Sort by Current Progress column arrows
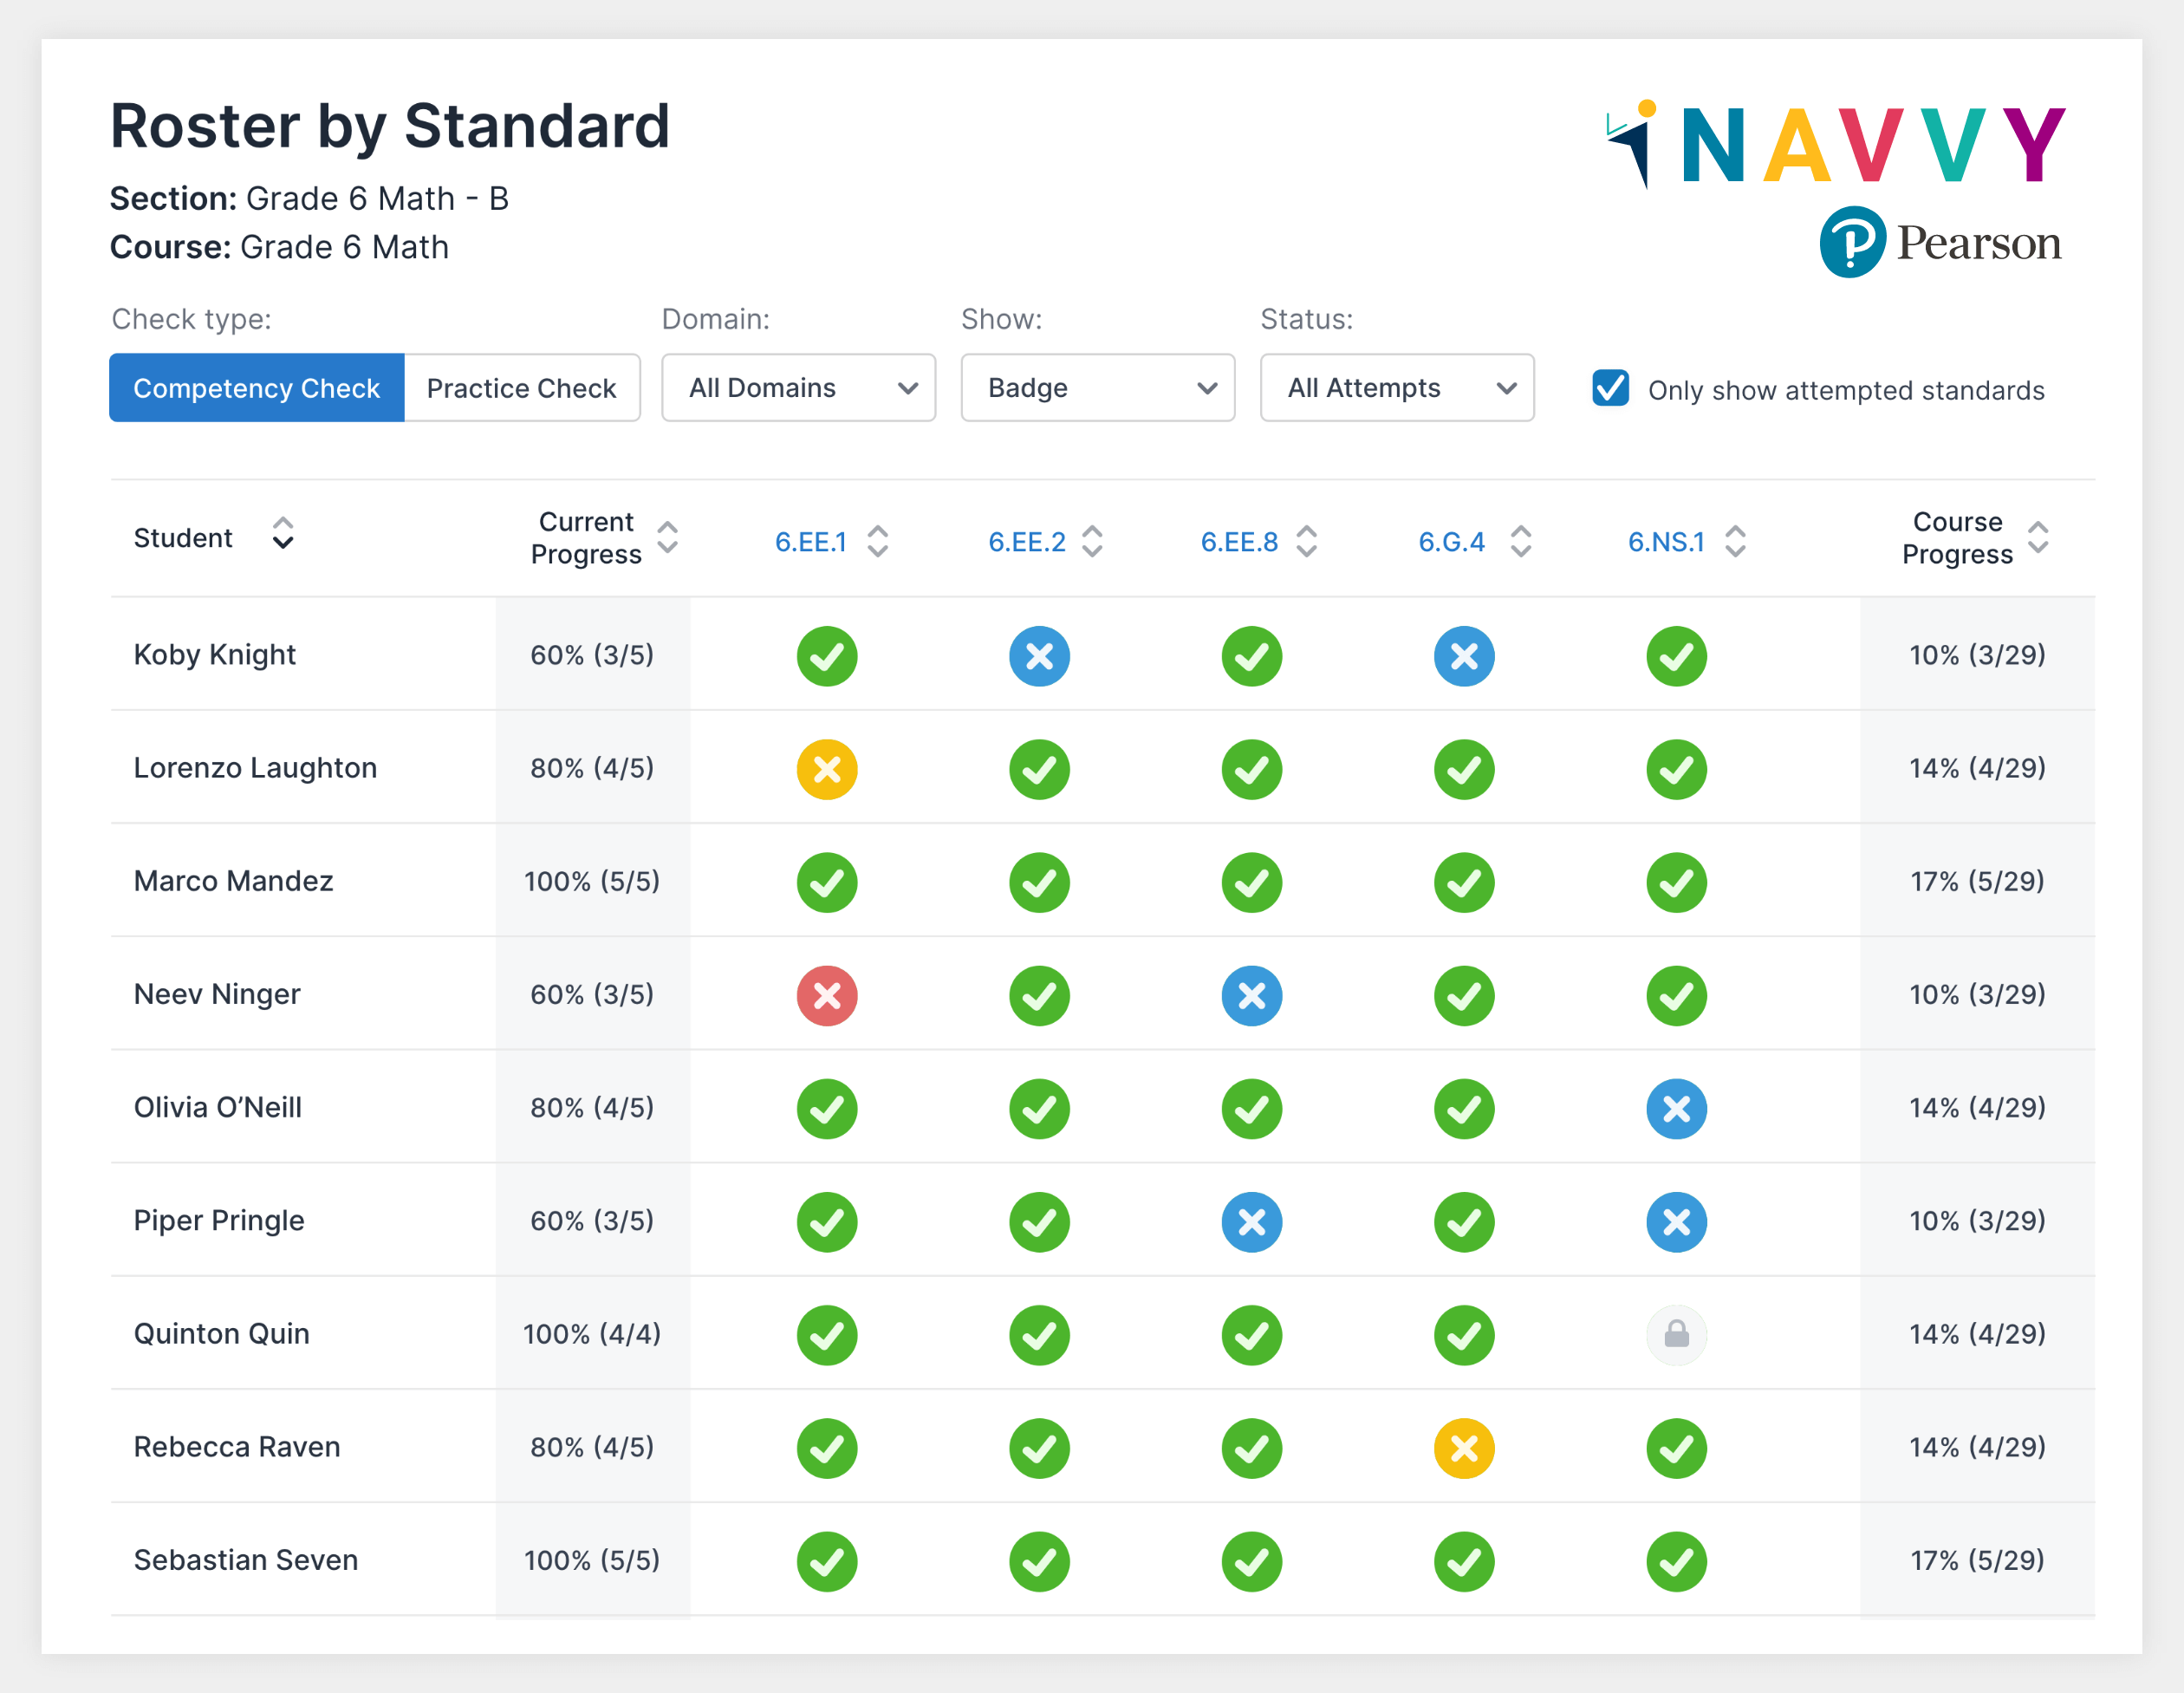The height and width of the screenshot is (1693, 2184). [667, 538]
